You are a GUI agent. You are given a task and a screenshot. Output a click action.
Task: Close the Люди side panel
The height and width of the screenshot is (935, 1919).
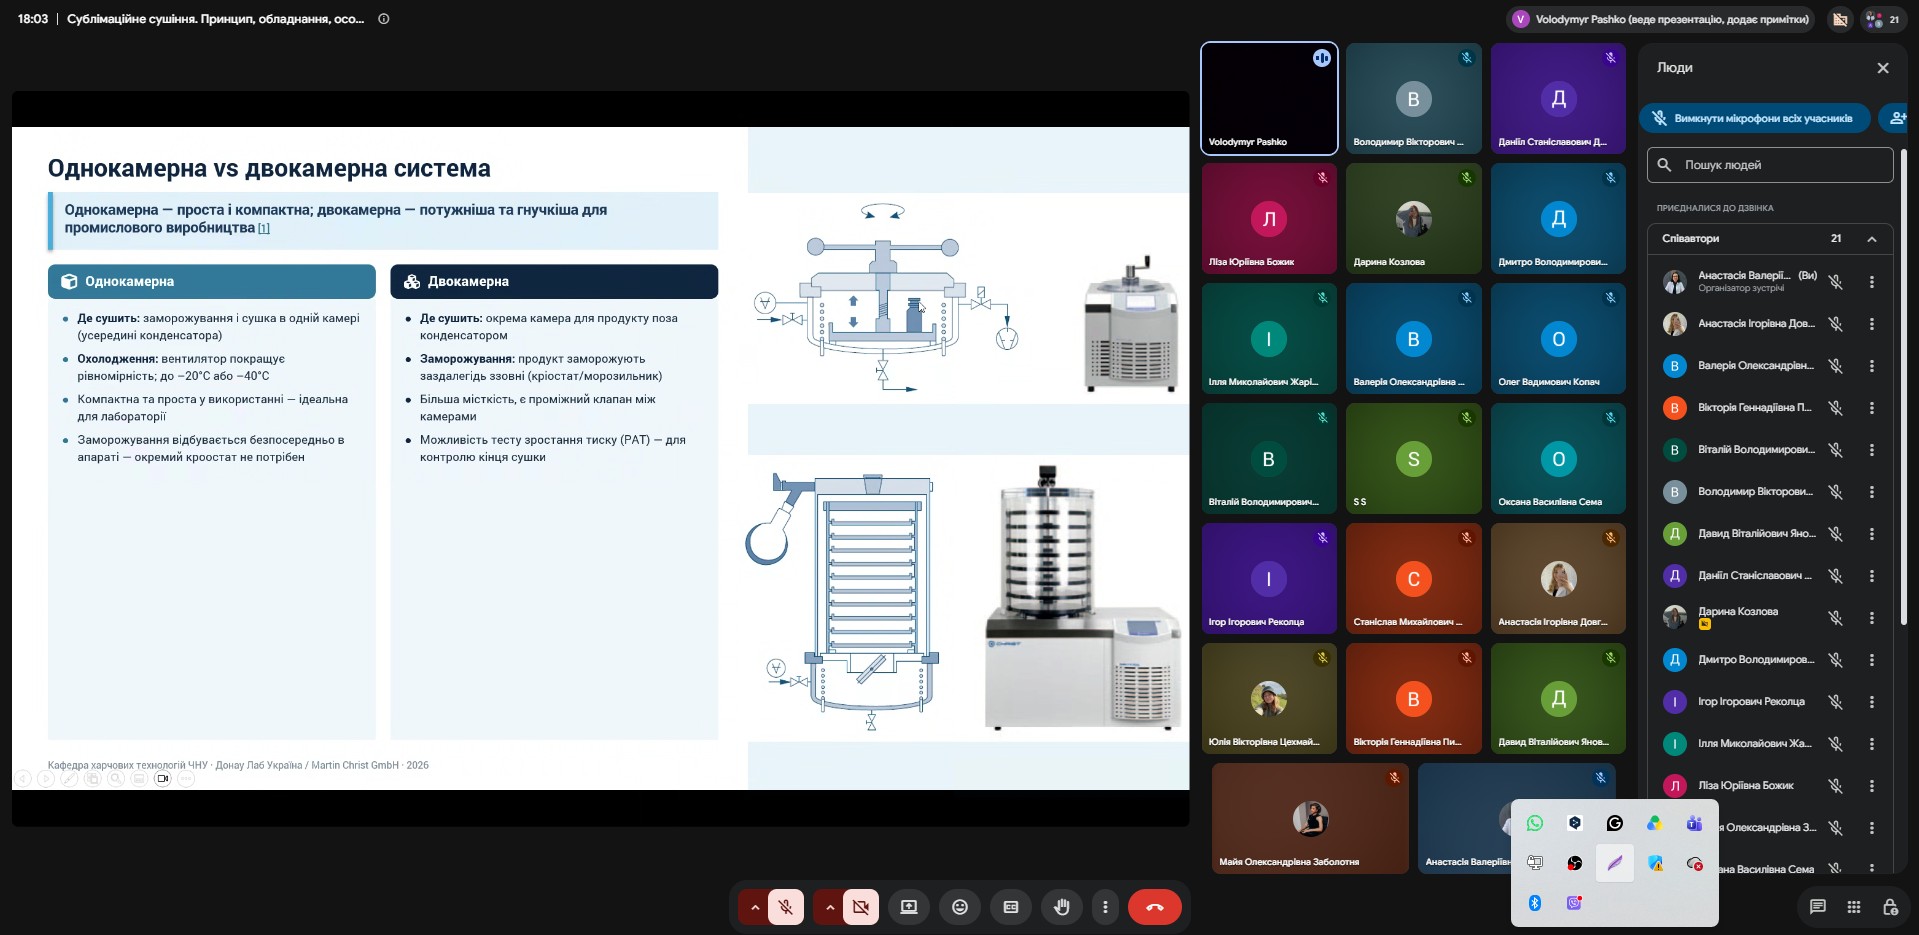(x=1883, y=68)
